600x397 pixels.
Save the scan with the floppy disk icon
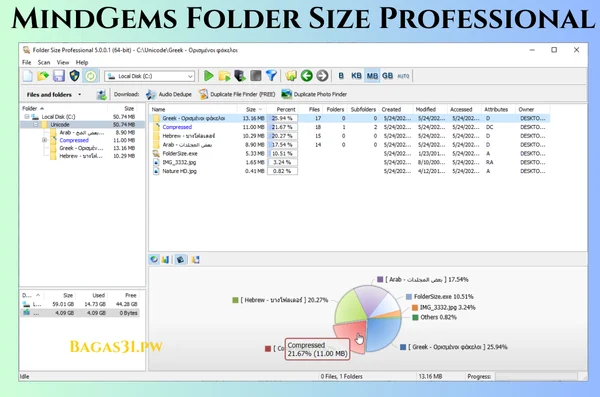point(59,76)
